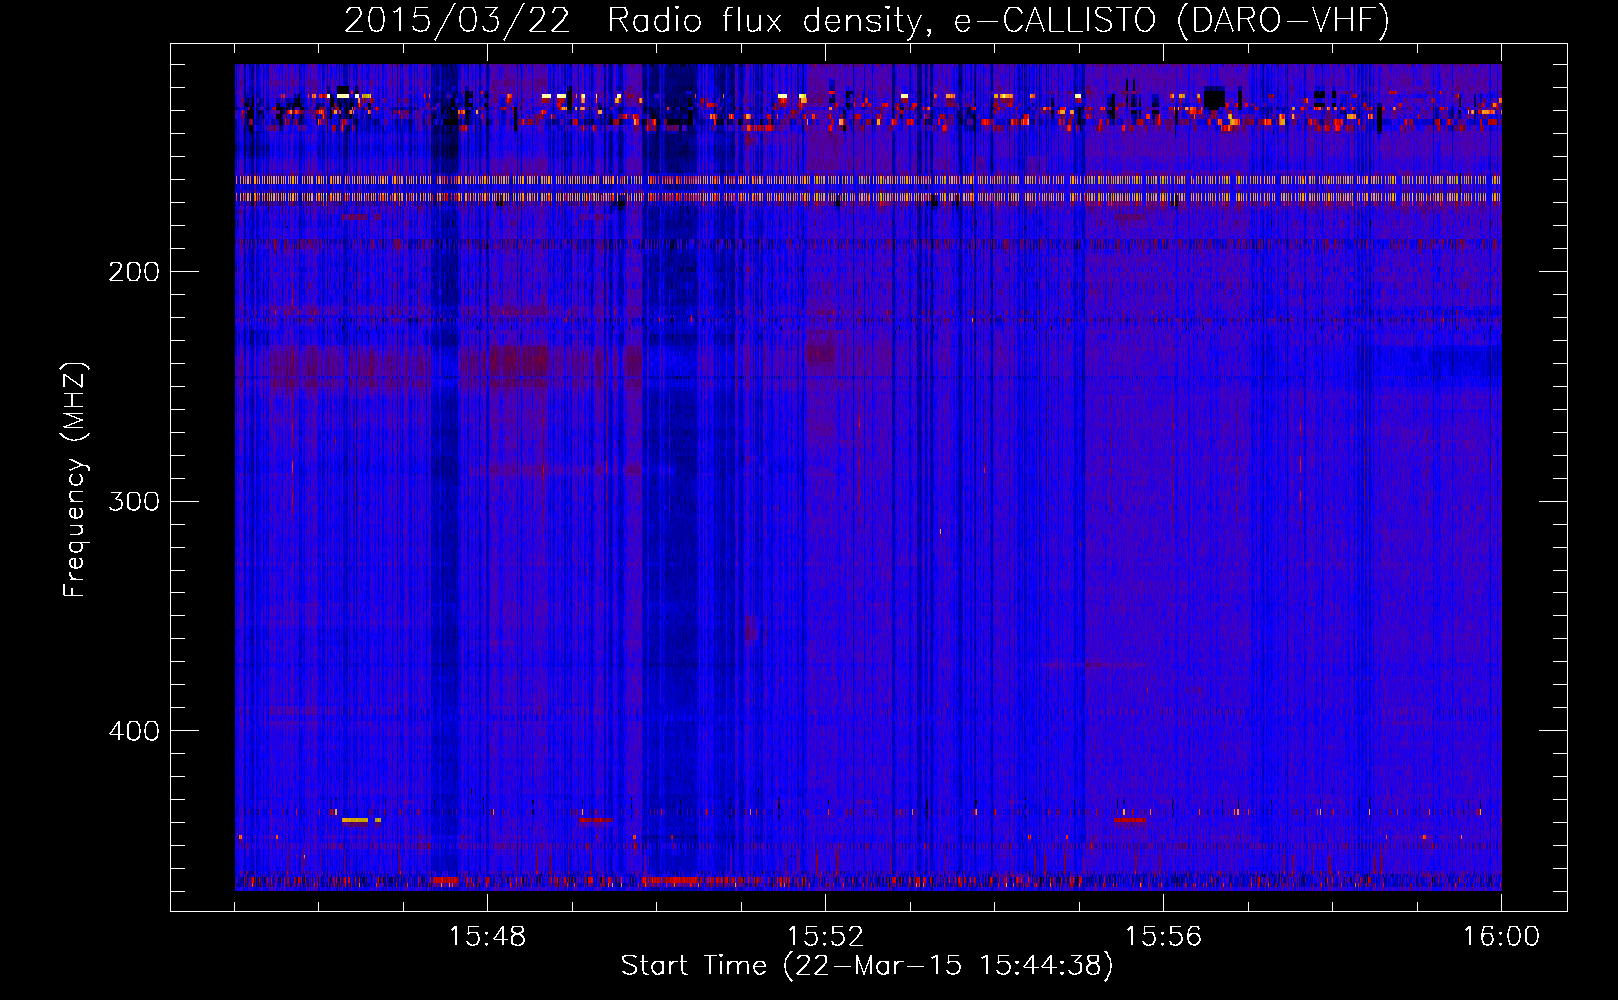The width and height of the screenshot is (1618, 1000).
Task: Select the 400 frequency tick label
Action: [x=134, y=731]
